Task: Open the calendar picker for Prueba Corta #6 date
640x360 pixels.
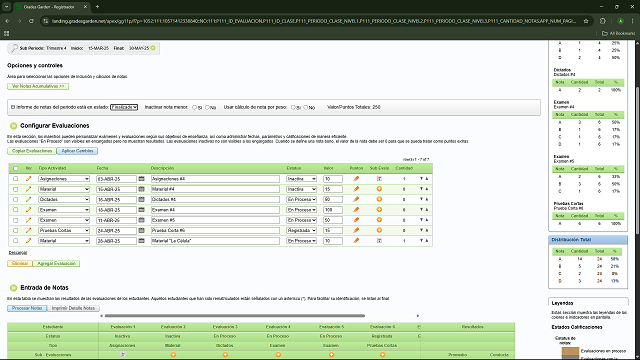Action: tap(141, 230)
